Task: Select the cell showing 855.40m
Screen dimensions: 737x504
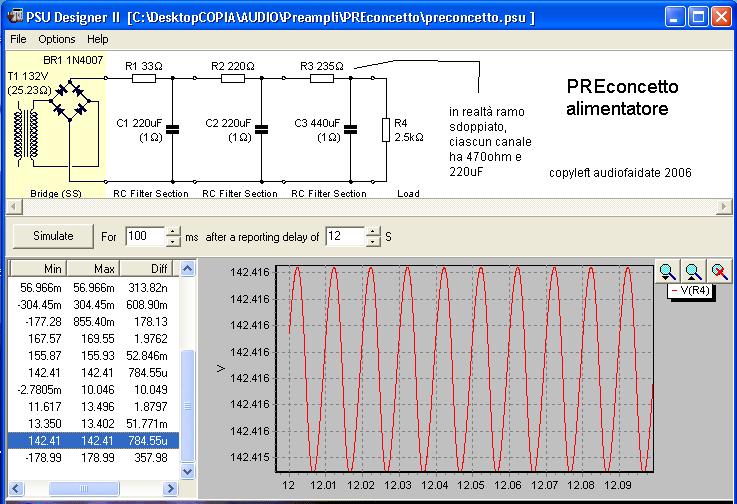Action: [x=94, y=322]
